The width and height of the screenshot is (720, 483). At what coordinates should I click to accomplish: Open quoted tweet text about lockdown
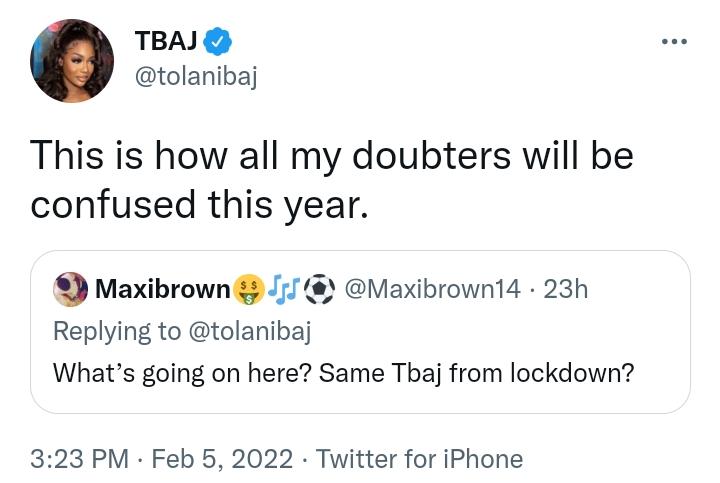pos(344,373)
